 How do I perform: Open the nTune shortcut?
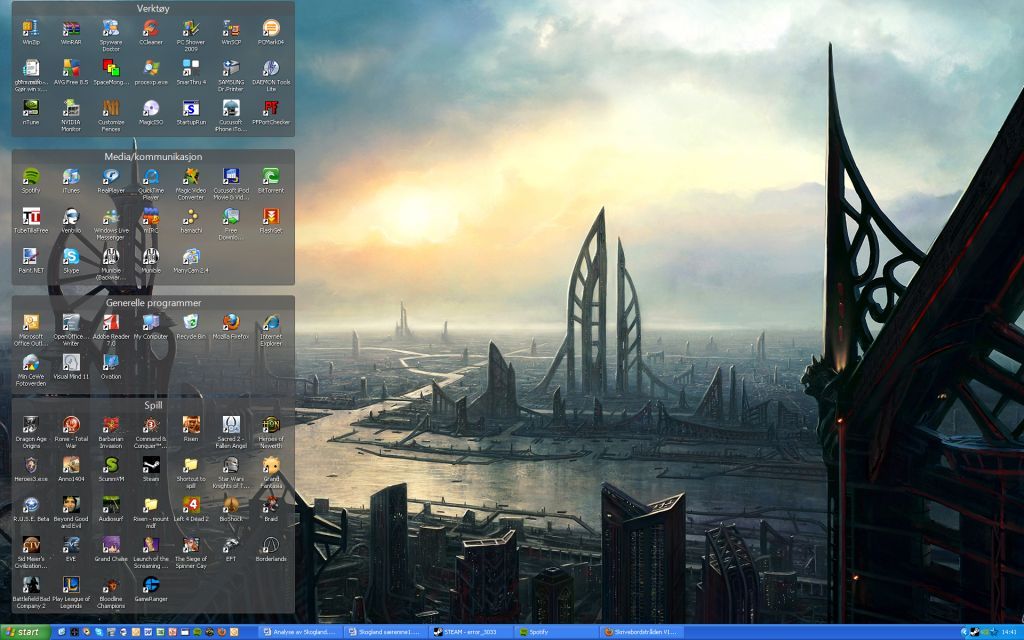point(31,112)
